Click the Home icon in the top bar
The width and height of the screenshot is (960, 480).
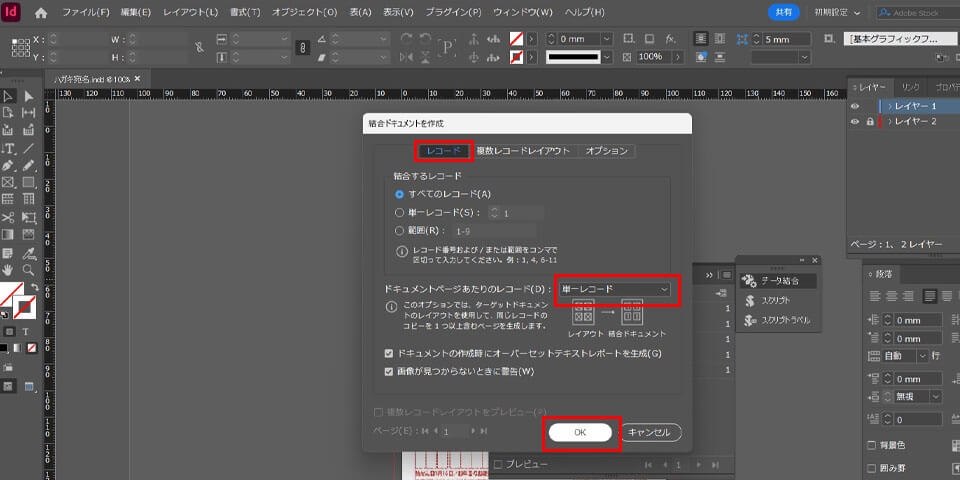tap(41, 13)
